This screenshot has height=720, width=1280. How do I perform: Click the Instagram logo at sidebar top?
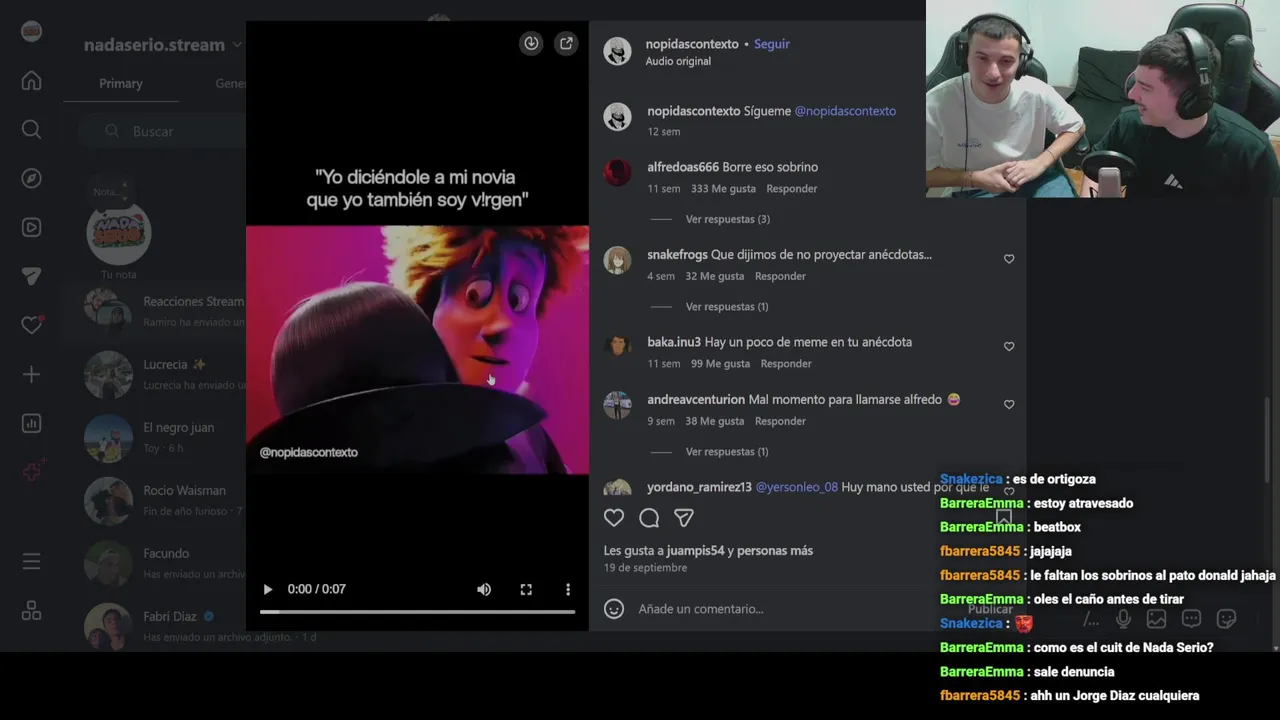[31, 31]
